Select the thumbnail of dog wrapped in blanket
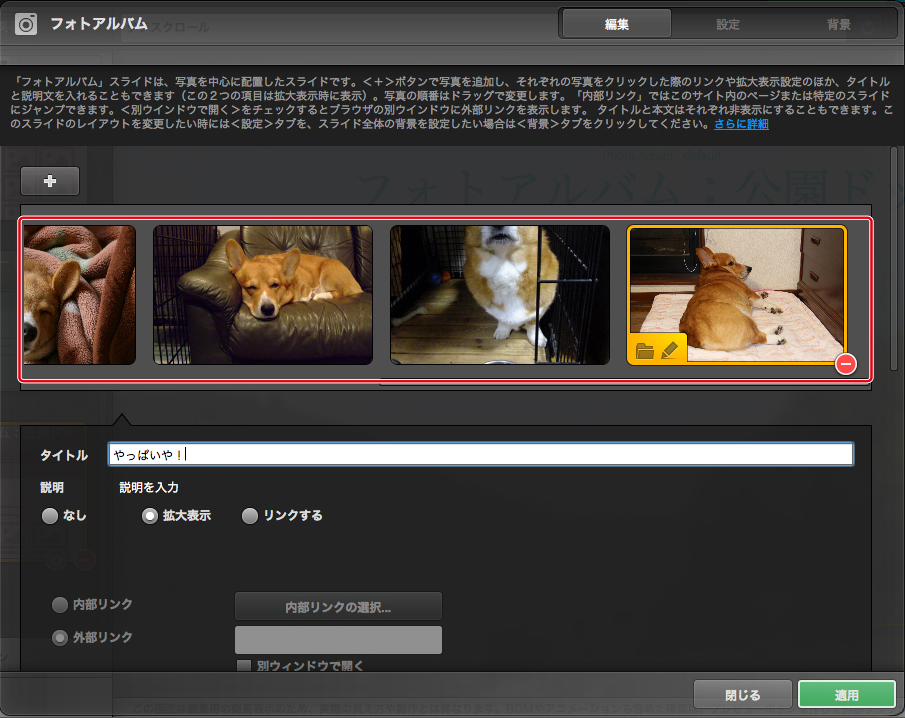This screenshot has height=718, width=905. [x=80, y=295]
